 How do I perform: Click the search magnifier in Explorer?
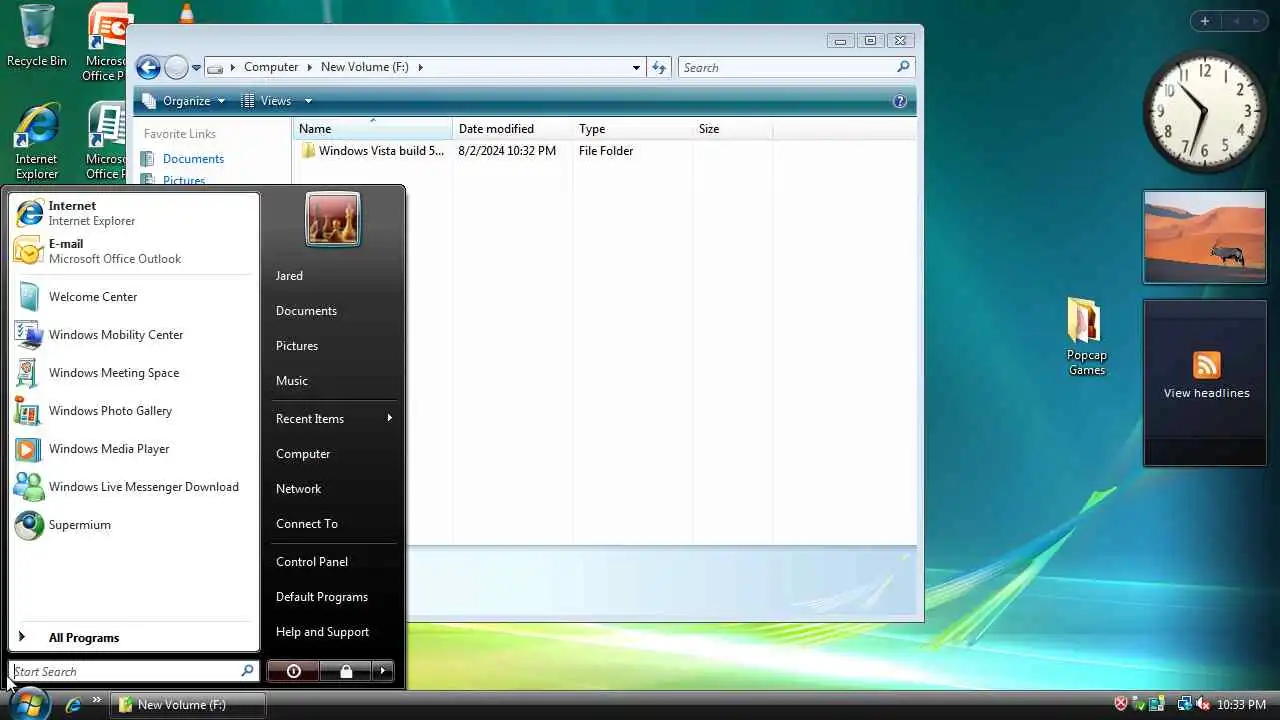click(904, 67)
